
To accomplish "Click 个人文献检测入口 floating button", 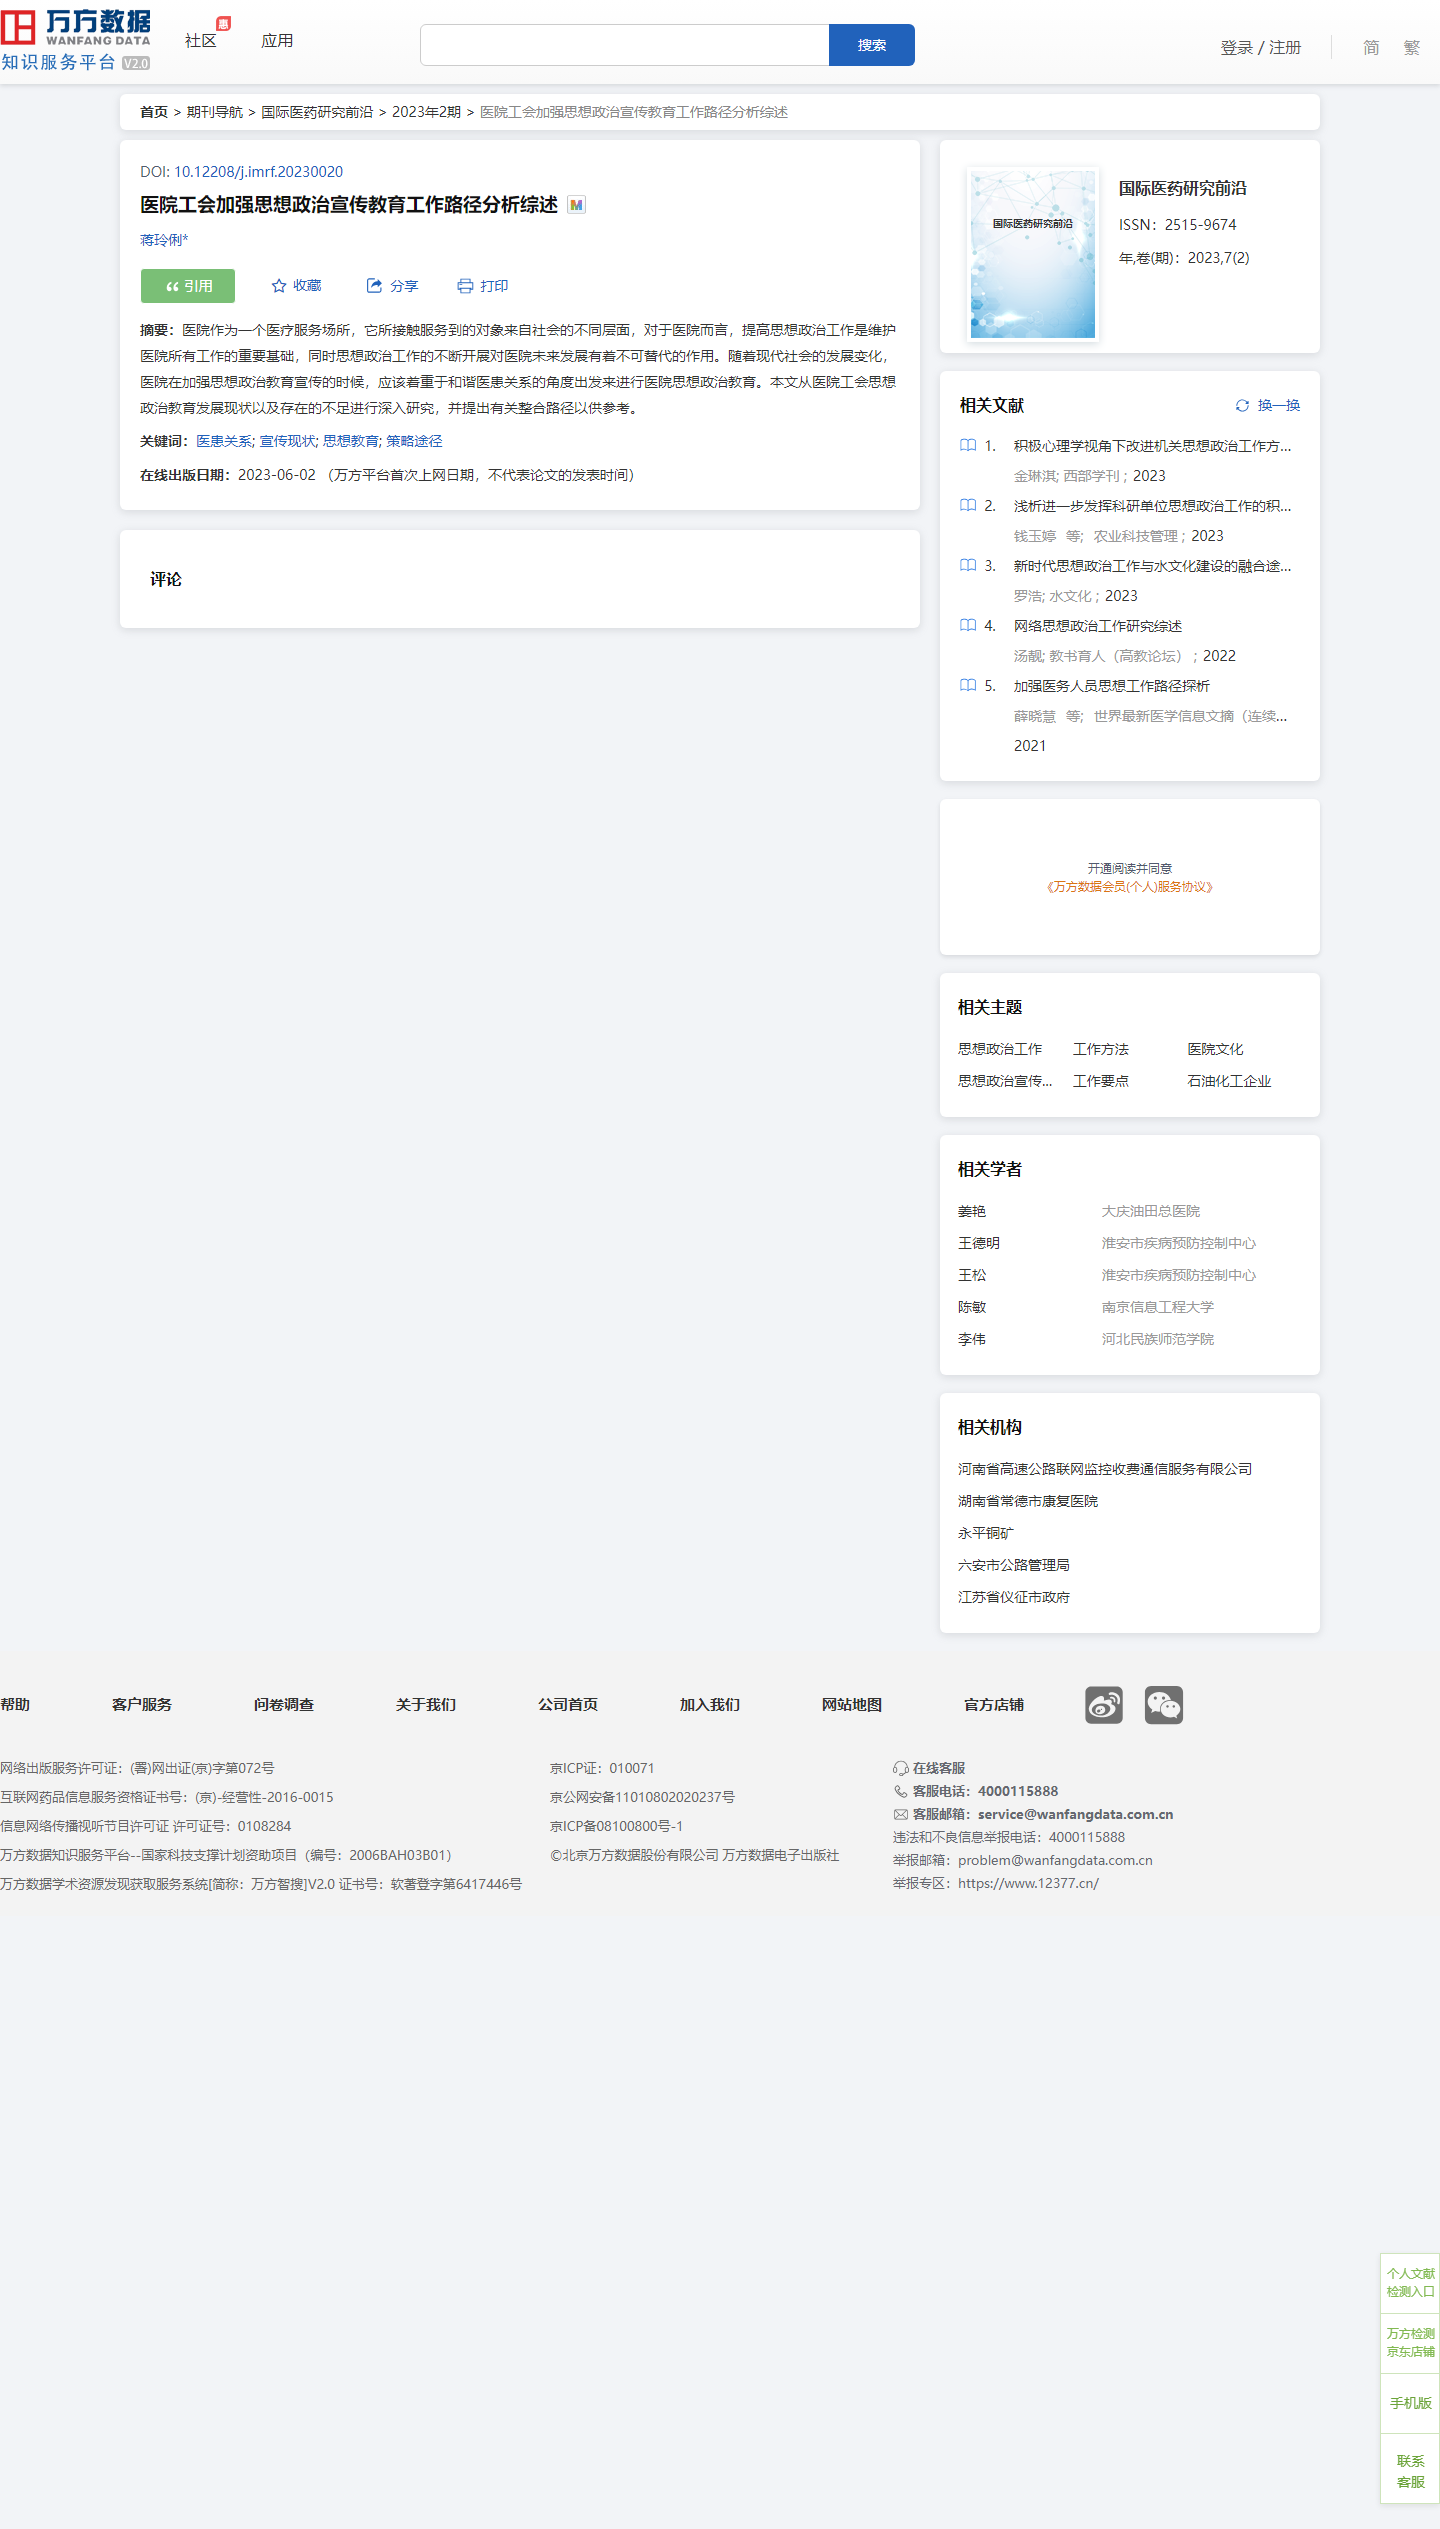I will coord(1410,2282).
